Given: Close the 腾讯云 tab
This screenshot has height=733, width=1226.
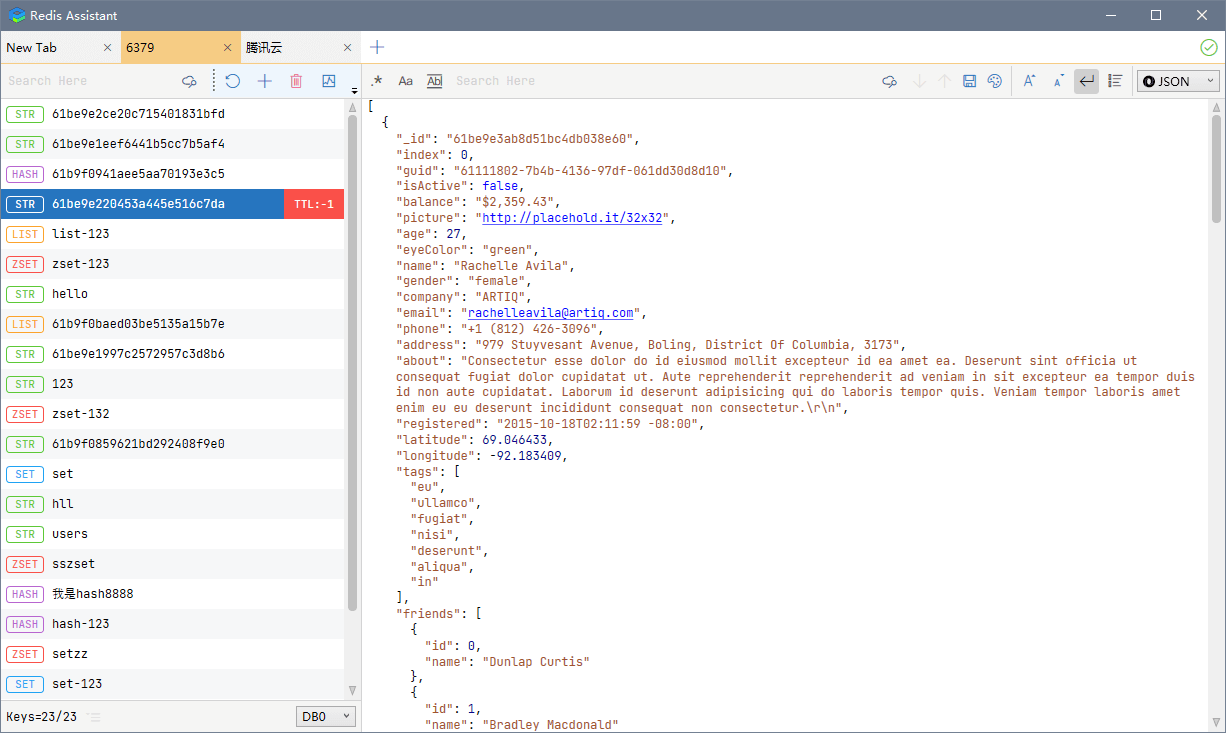Looking at the screenshot, I should [347, 47].
